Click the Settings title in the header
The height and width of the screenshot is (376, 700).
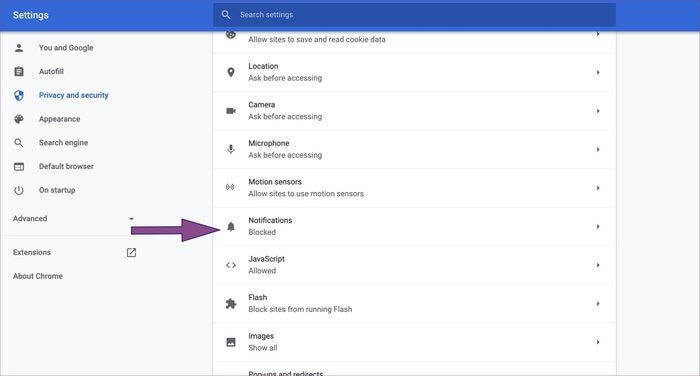pos(30,15)
